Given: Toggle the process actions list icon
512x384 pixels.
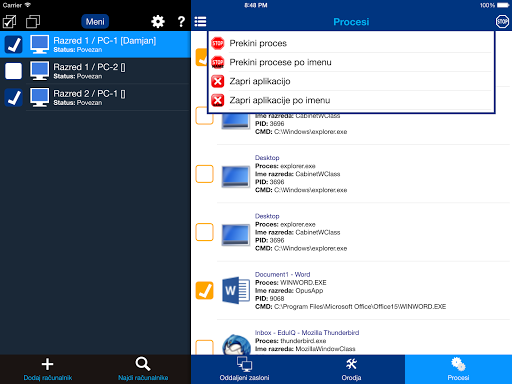Looking at the screenshot, I should [200, 22].
